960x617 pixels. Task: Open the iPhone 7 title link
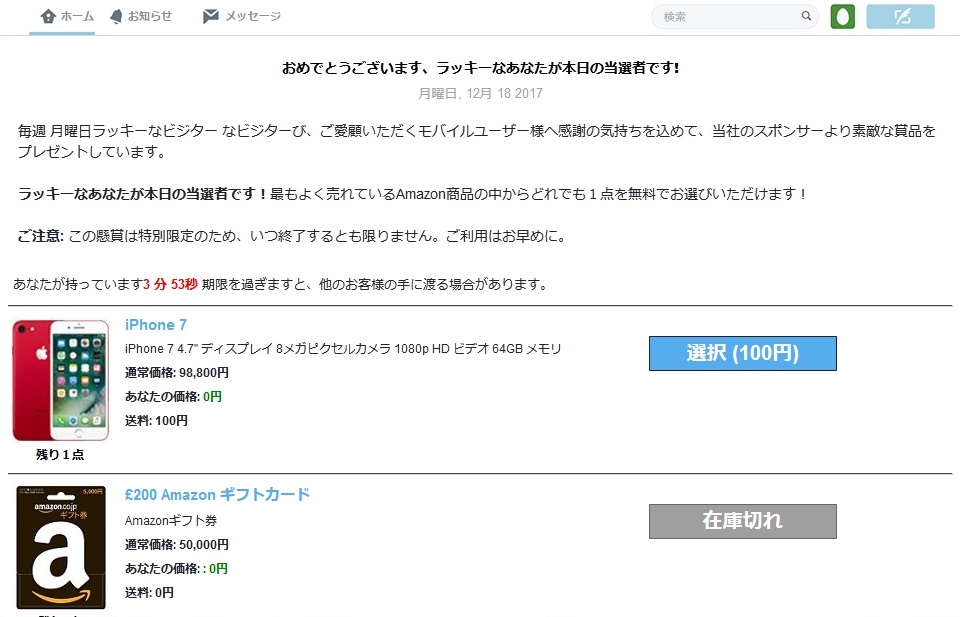(x=156, y=325)
